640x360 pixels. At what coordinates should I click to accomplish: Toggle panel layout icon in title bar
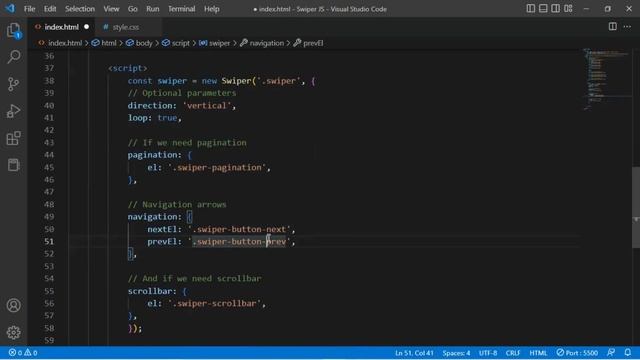(543, 9)
